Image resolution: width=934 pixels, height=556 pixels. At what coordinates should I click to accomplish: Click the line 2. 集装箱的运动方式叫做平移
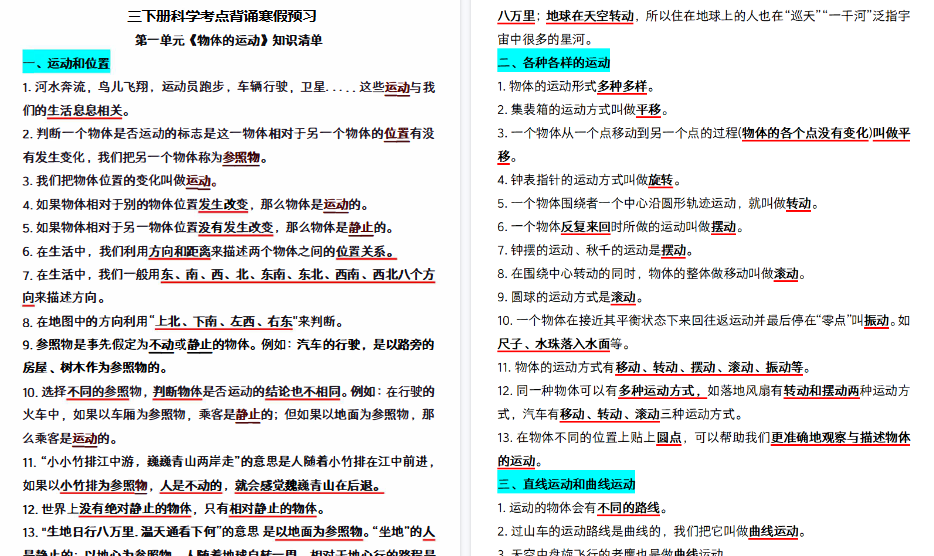click(x=584, y=110)
